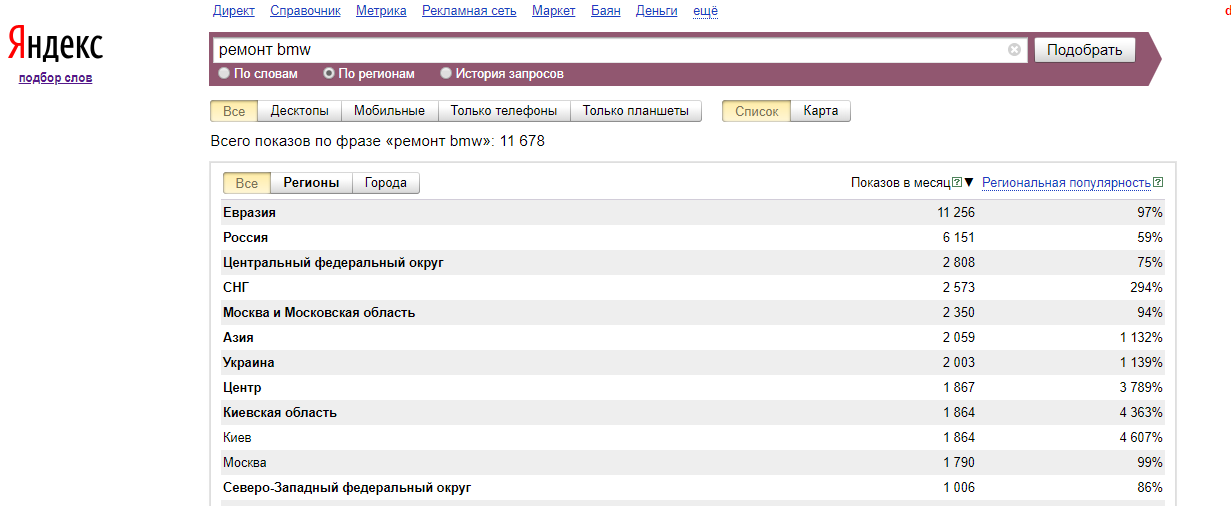Clear the search field with the X icon
Viewport: 1231px width, 506px height.
coord(1014,49)
